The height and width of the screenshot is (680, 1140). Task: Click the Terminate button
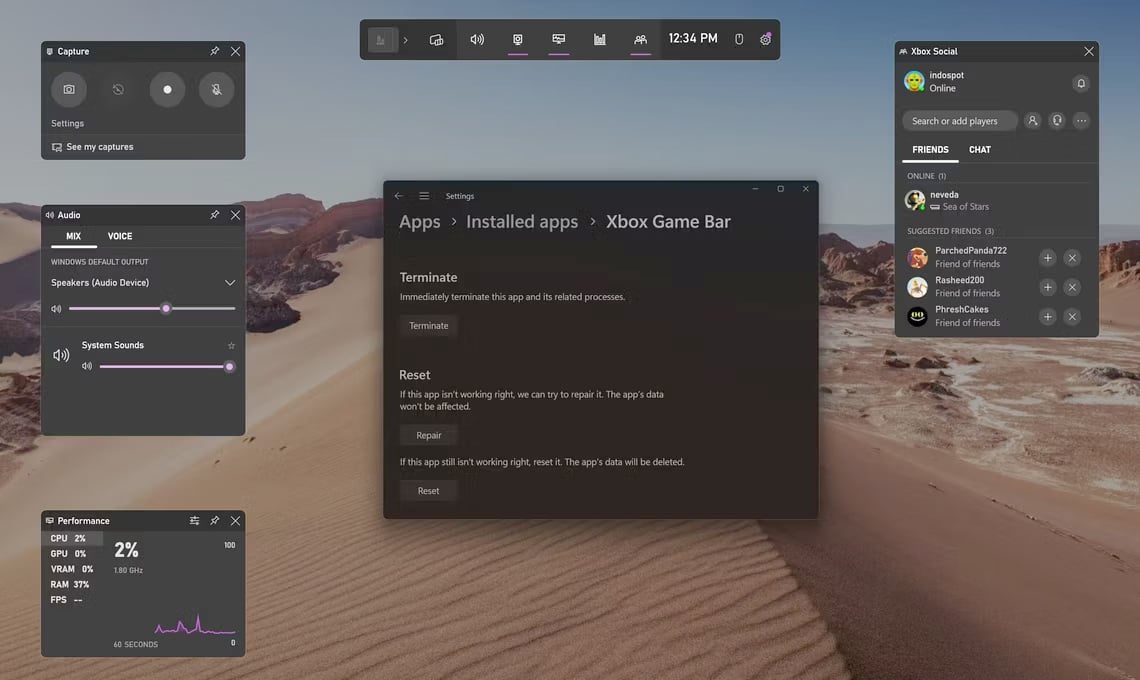point(428,326)
